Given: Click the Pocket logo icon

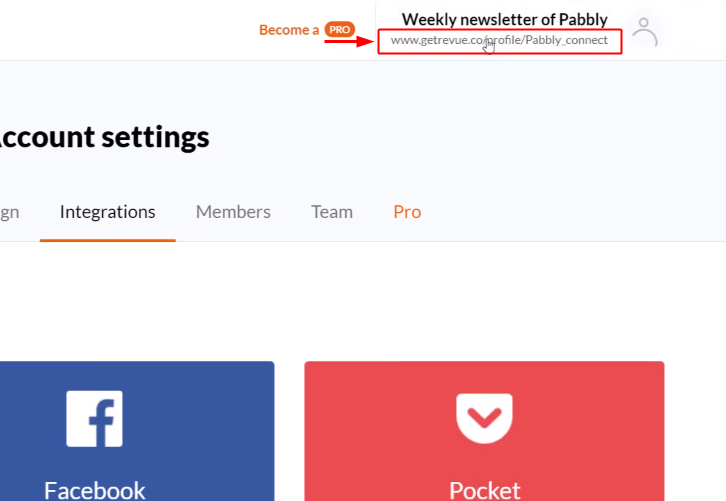Looking at the screenshot, I should pos(484,418).
